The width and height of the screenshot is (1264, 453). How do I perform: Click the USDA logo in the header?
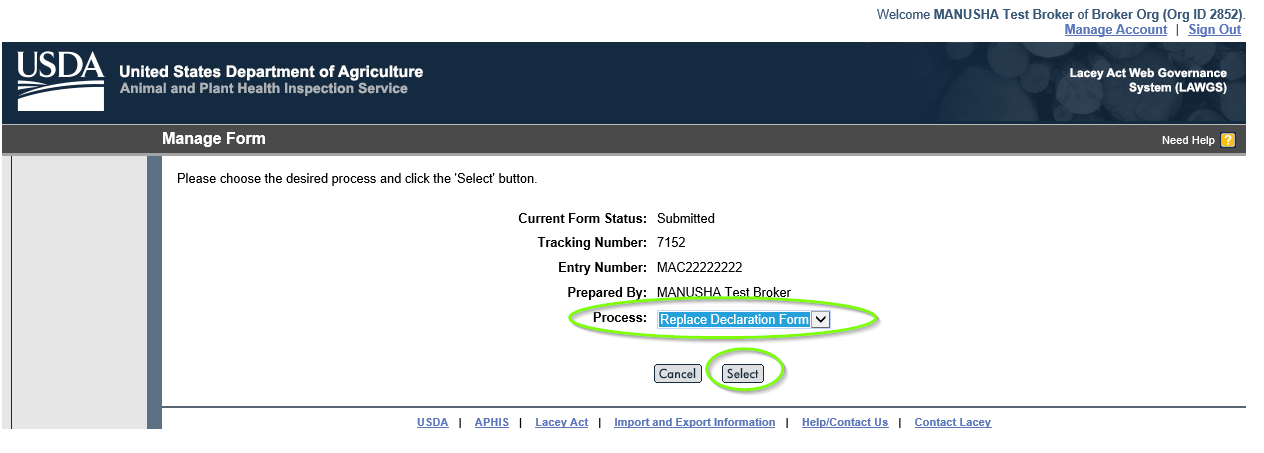(60, 81)
